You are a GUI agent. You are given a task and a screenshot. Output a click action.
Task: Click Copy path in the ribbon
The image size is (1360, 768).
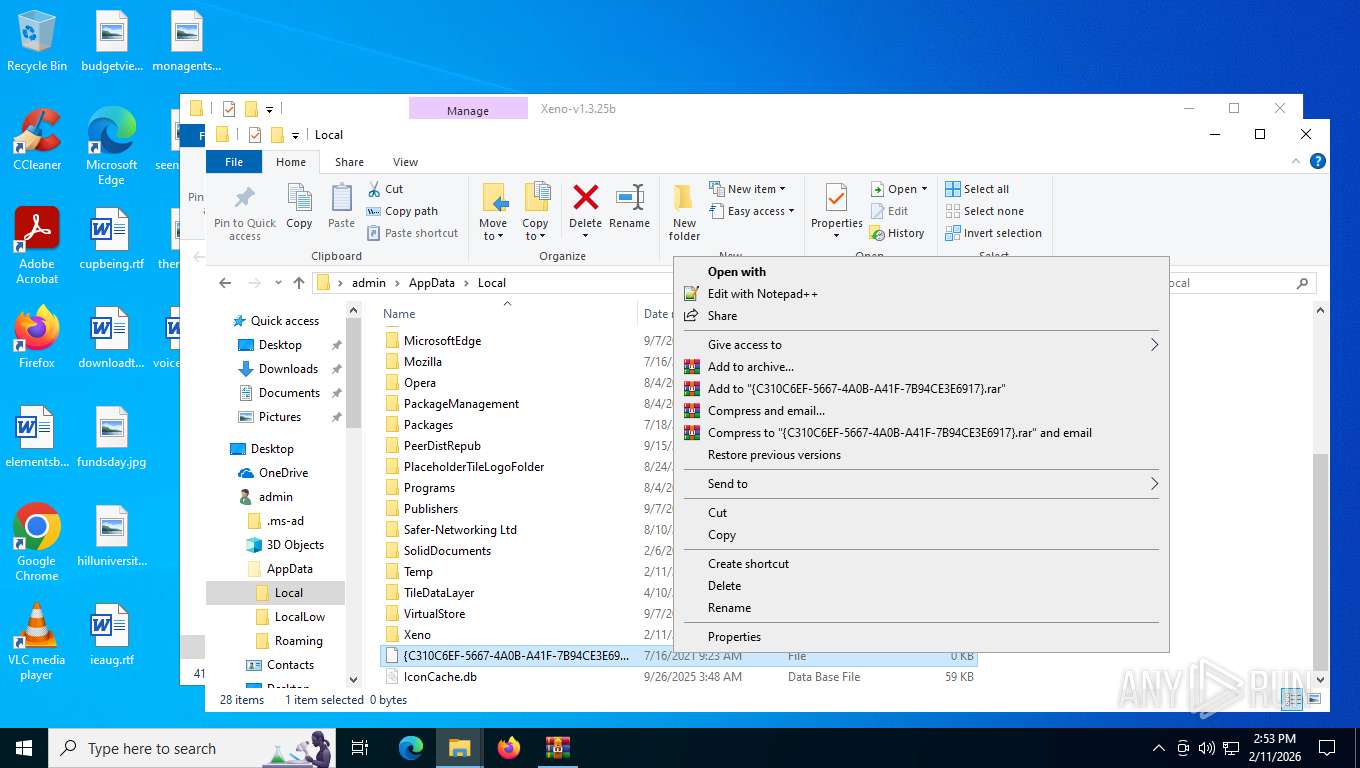pyautogui.click(x=402, y=211)
